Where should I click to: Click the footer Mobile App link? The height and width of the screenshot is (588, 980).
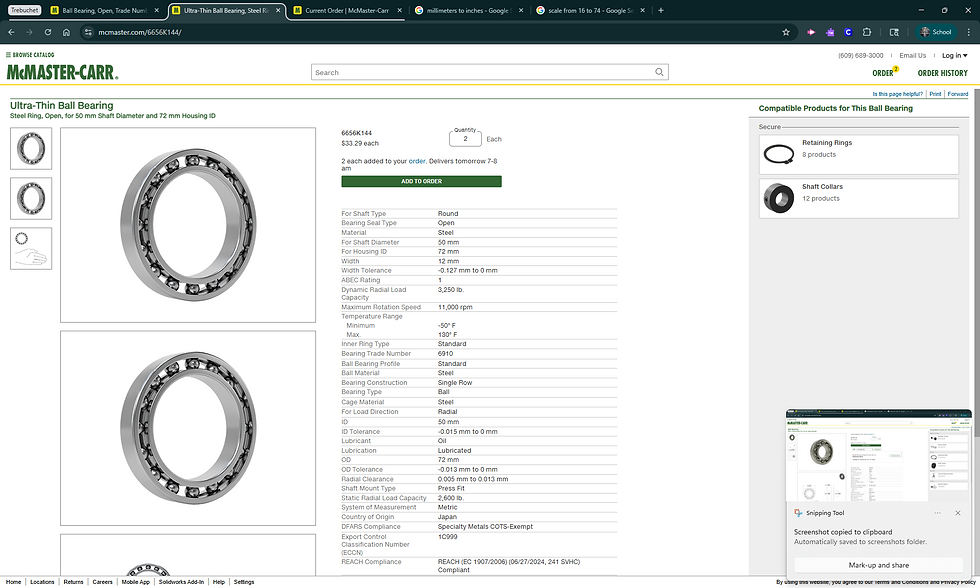(136, 582)
